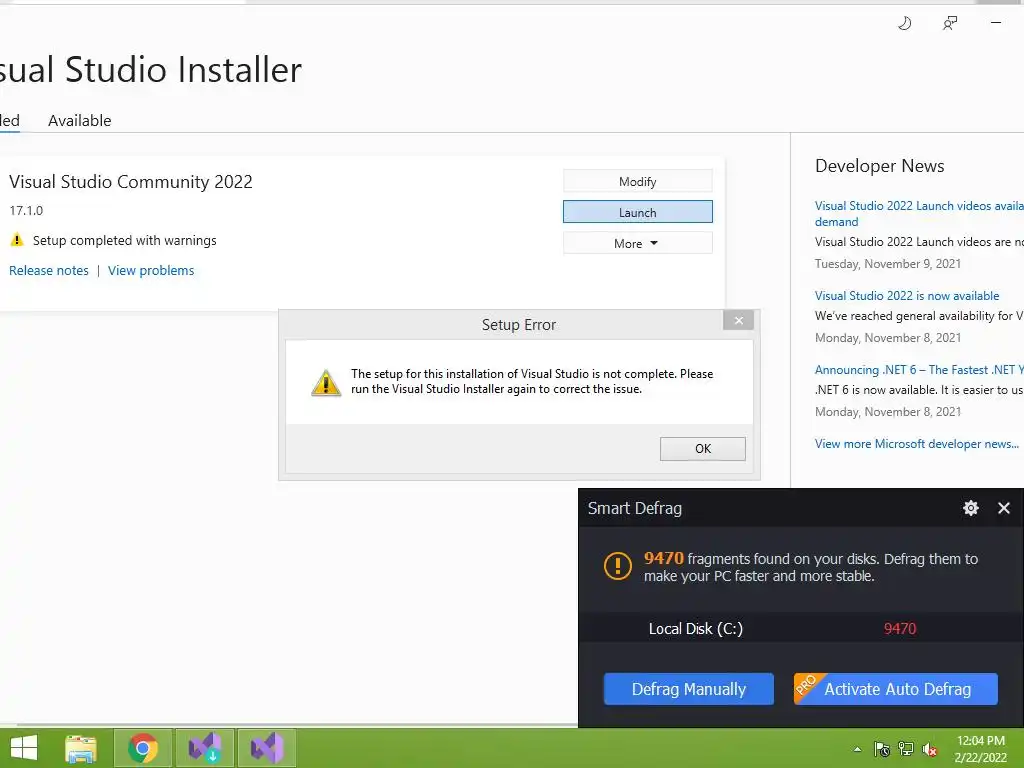The image size is (1024, 768).
Task: Minimize the Visual Studio Installer window
Action: click(996, 23)
